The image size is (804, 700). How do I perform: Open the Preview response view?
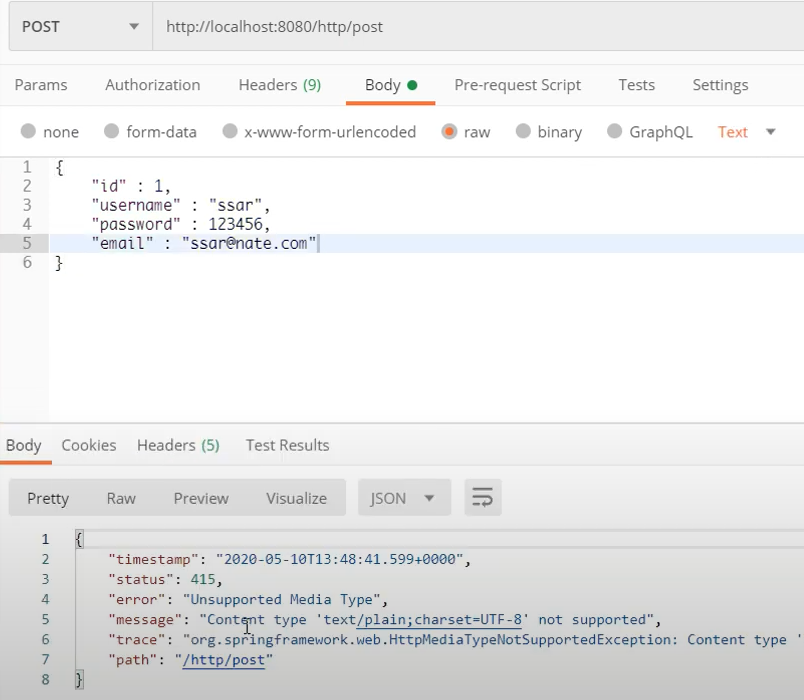pos(201,498)
